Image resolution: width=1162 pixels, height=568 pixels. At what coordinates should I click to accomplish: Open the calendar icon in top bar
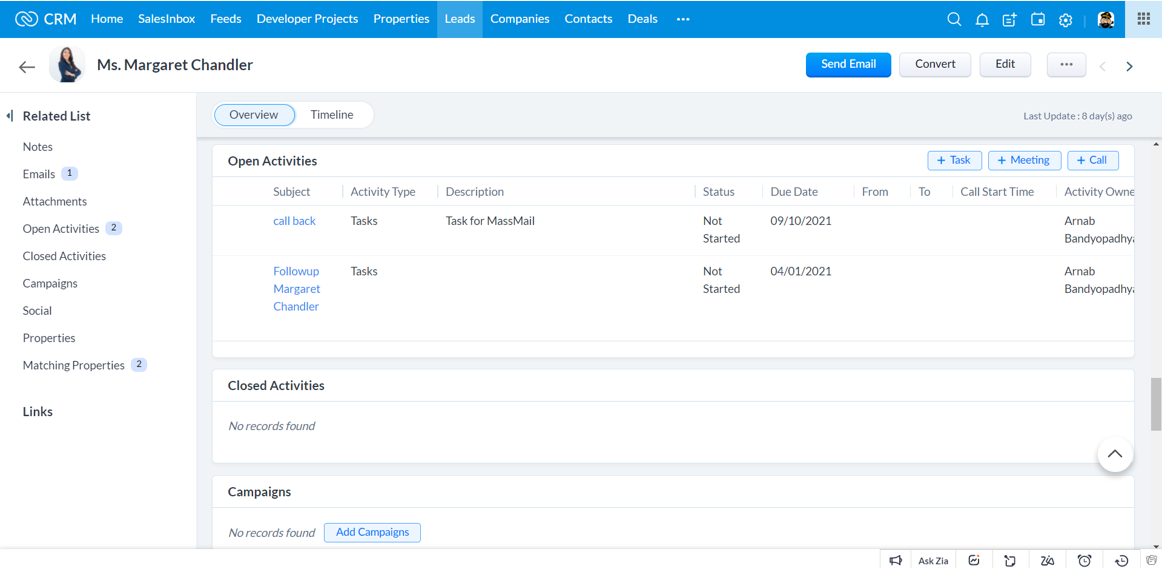click(1038, 20)
